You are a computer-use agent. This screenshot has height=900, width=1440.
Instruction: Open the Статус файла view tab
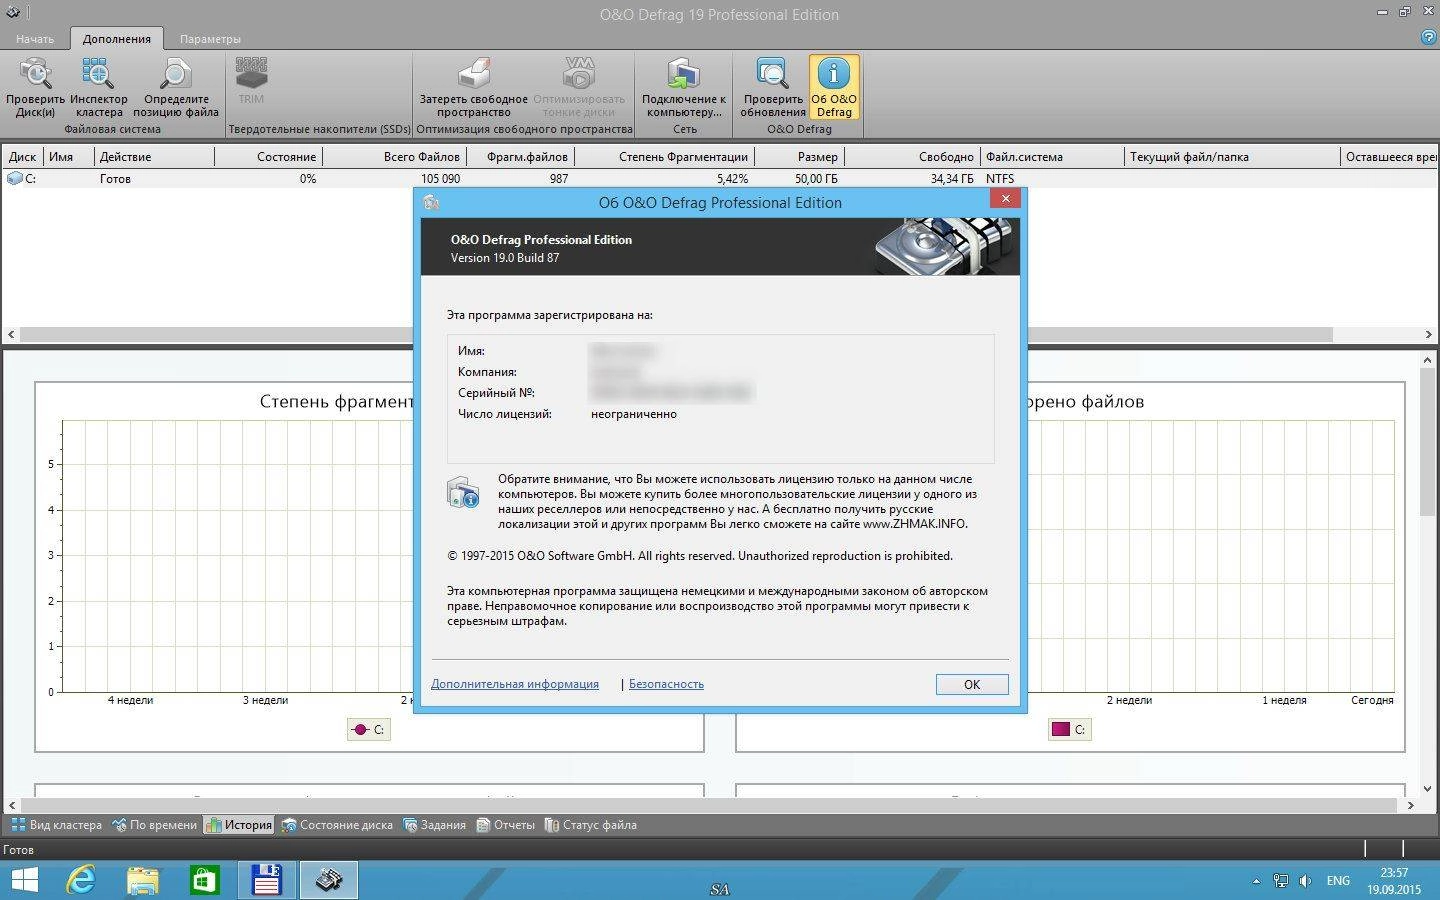[590, 825]
